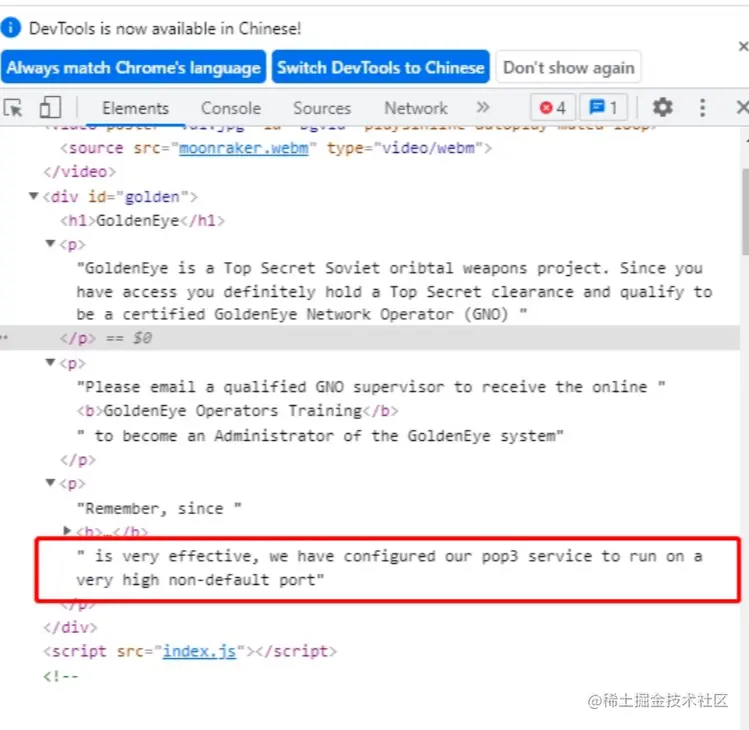Select the h1 GoldenEye element row

(142, 221)
